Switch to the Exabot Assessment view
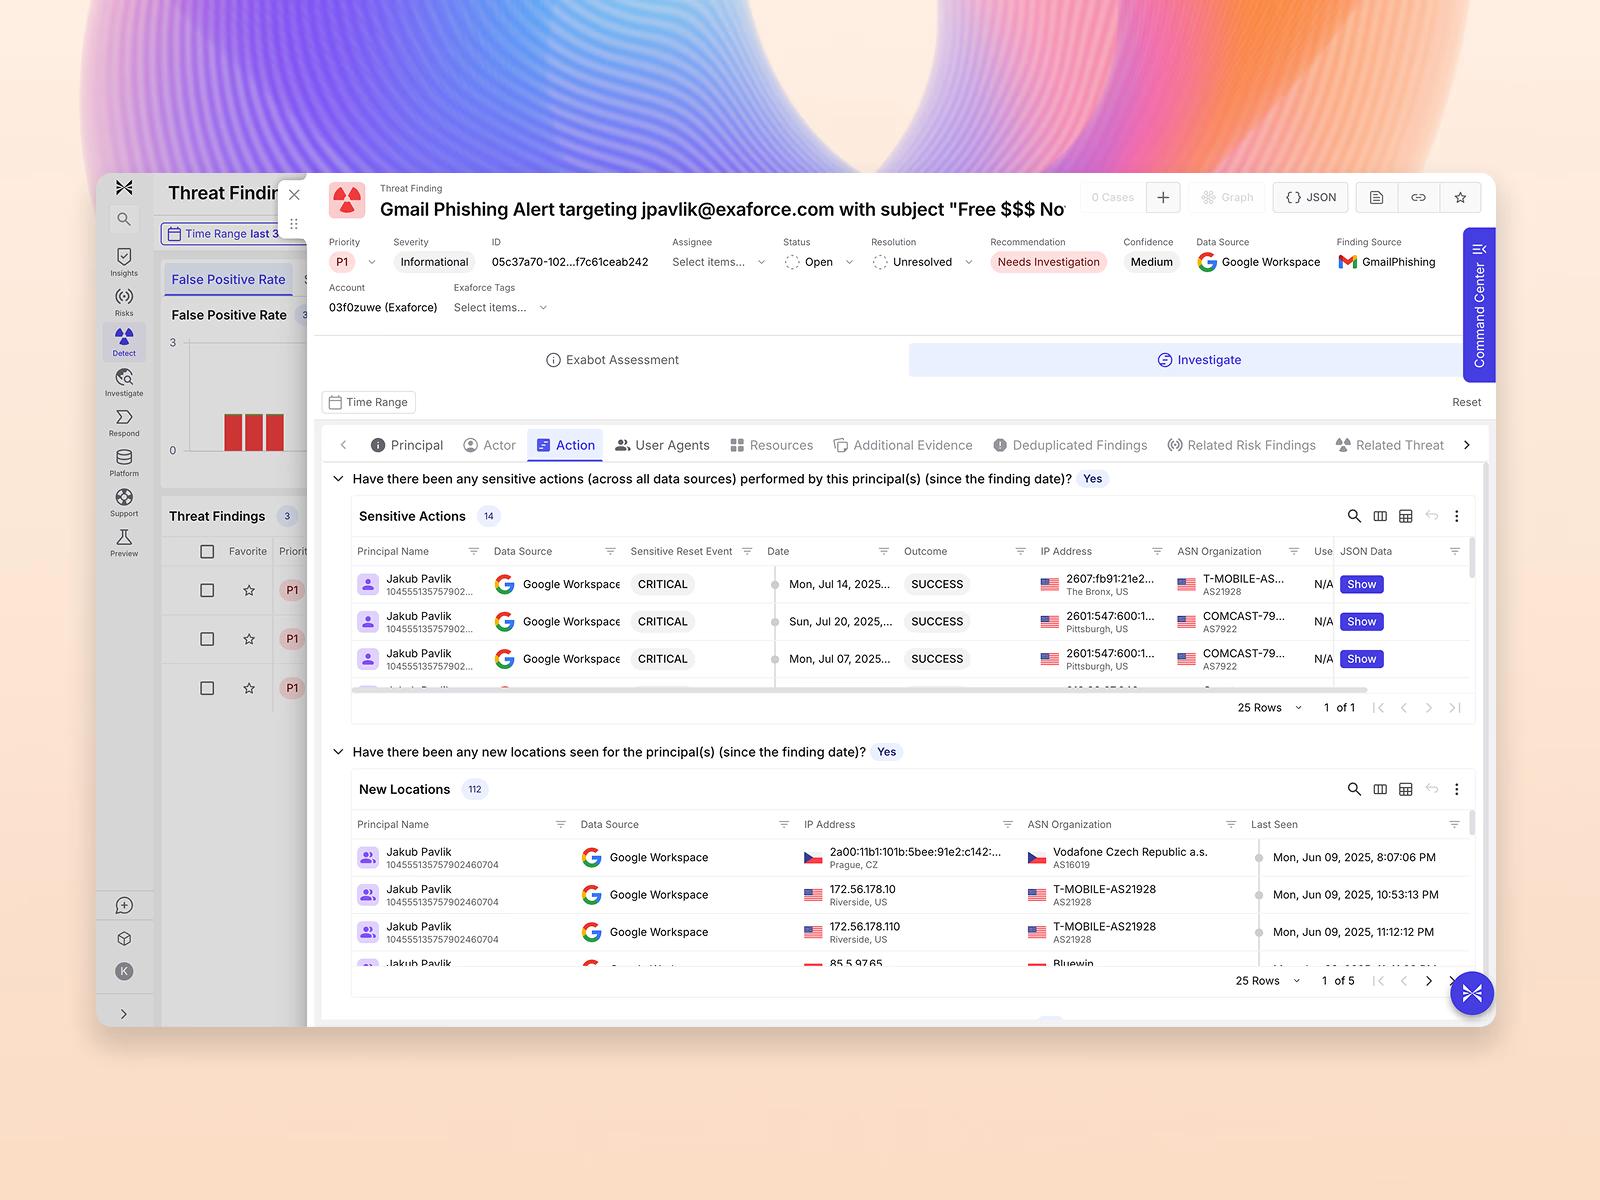This screenshot has width=1600, height=1200. pos(612,360)
